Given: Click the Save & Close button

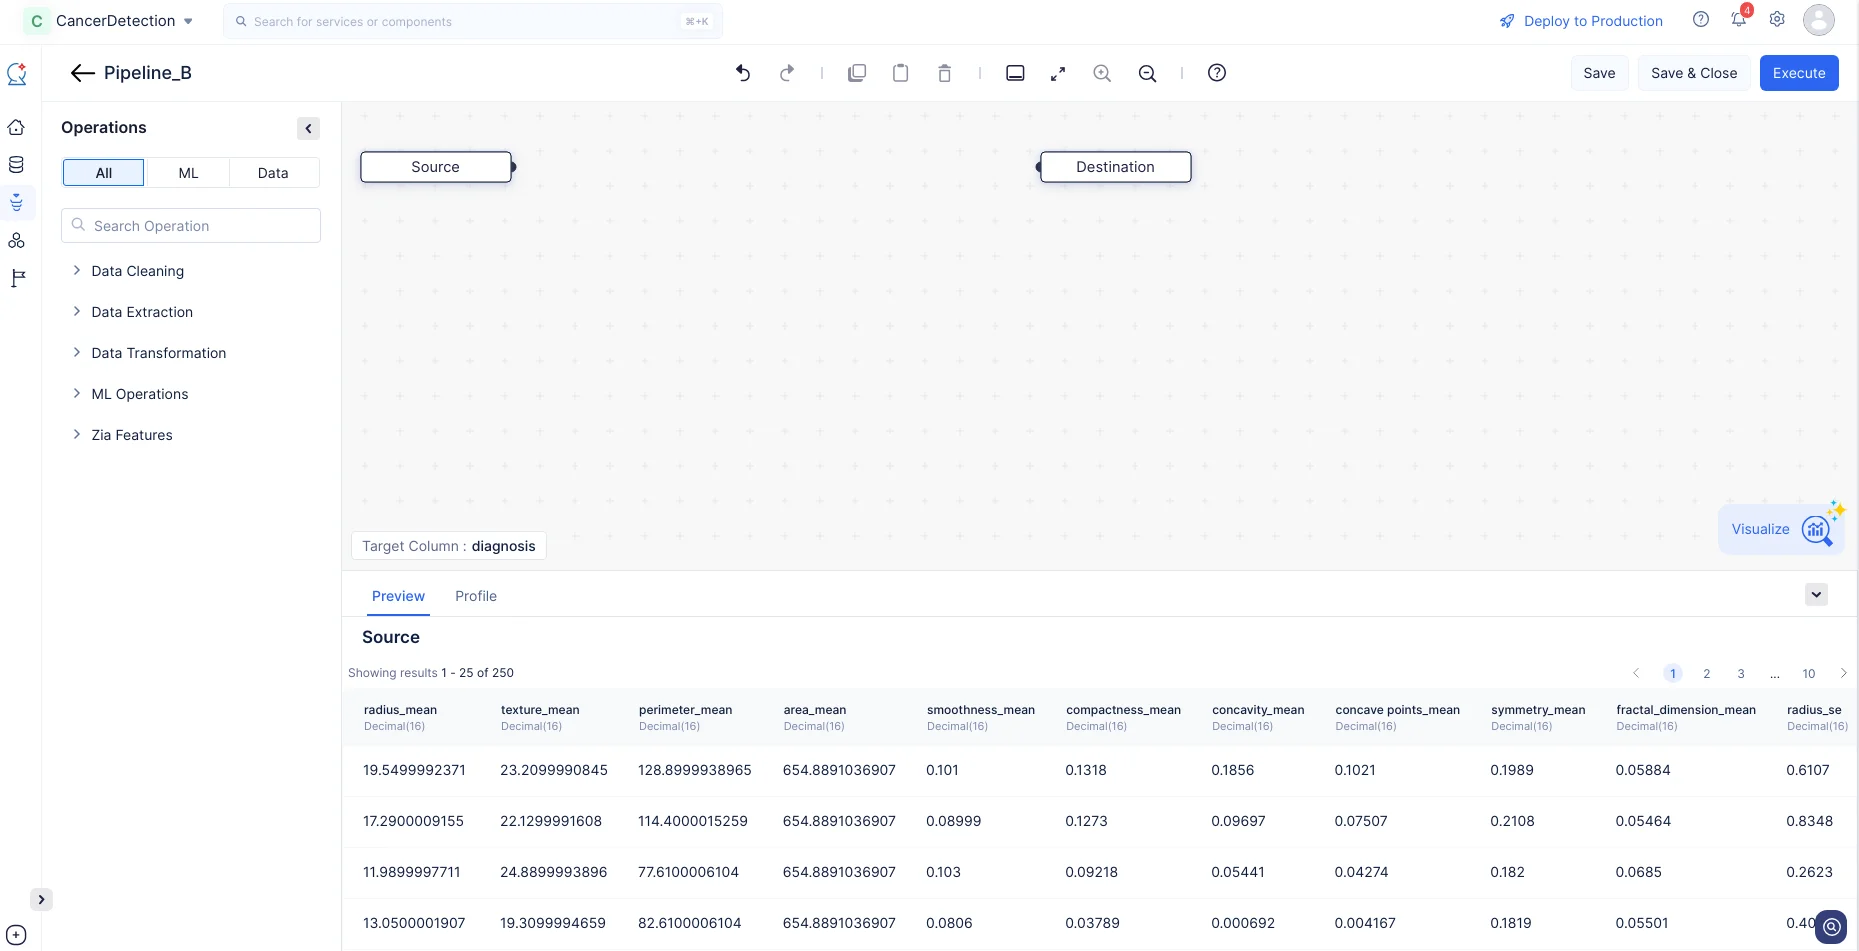Looking at the screenshot, I should (1694, 73).
